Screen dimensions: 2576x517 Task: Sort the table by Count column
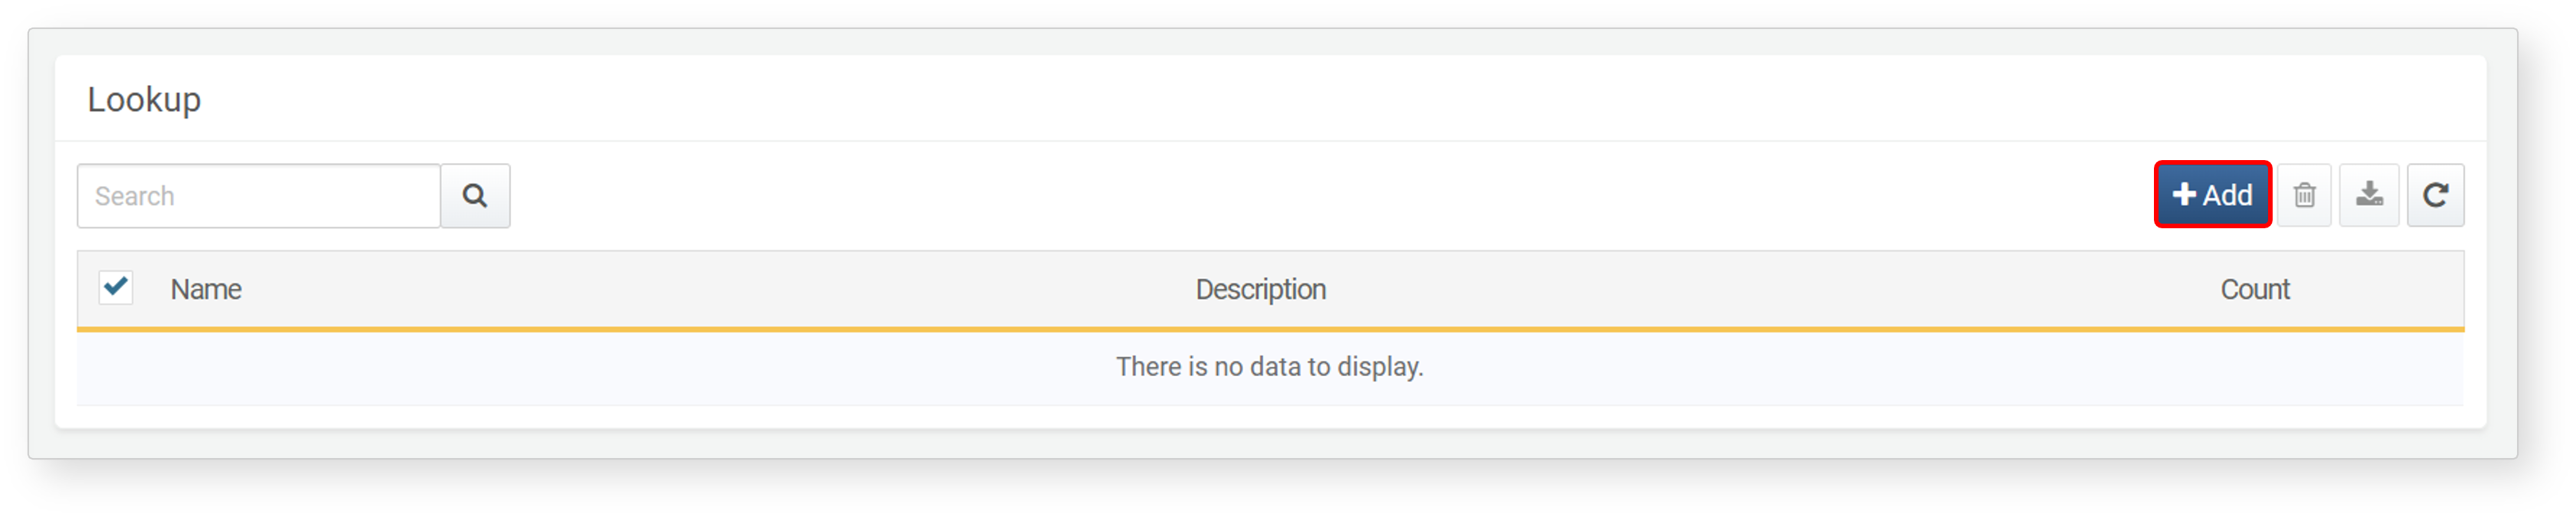pyautogui.click(x=2254, y=290)
